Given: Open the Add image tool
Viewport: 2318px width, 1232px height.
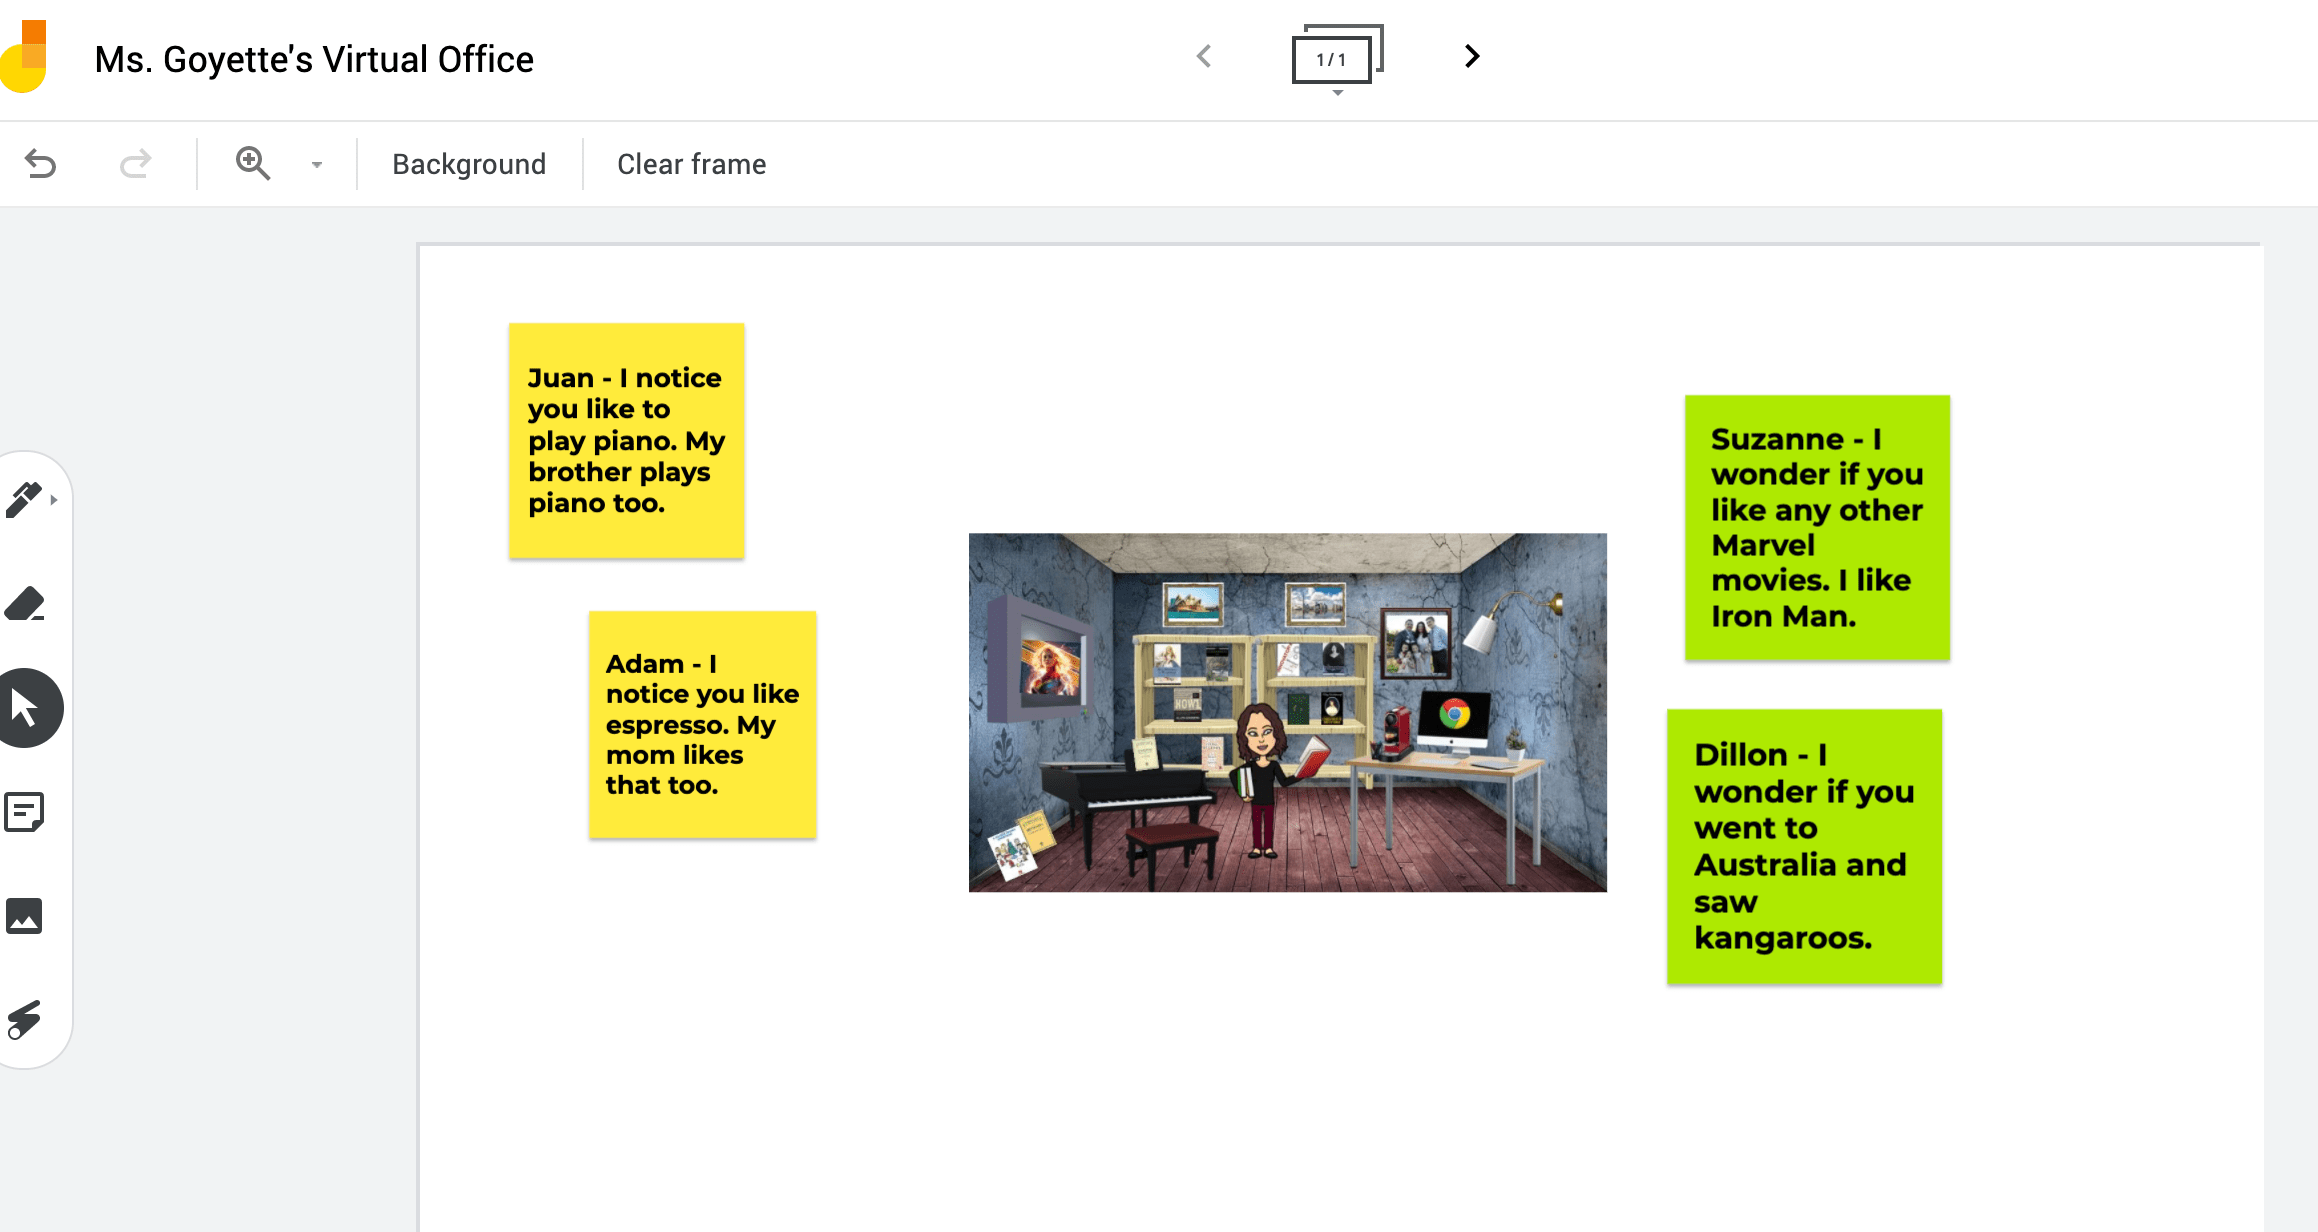Looking at the screenshot, I should tap(25, 916).
